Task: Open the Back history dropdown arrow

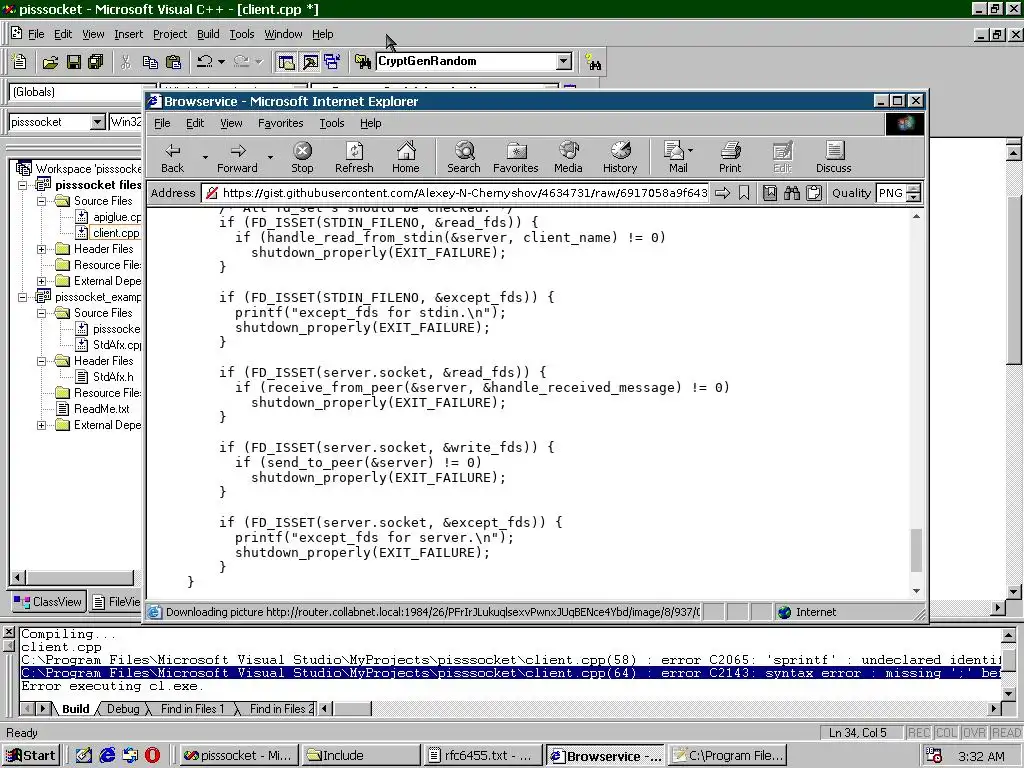Action: (x=205, y=157)
